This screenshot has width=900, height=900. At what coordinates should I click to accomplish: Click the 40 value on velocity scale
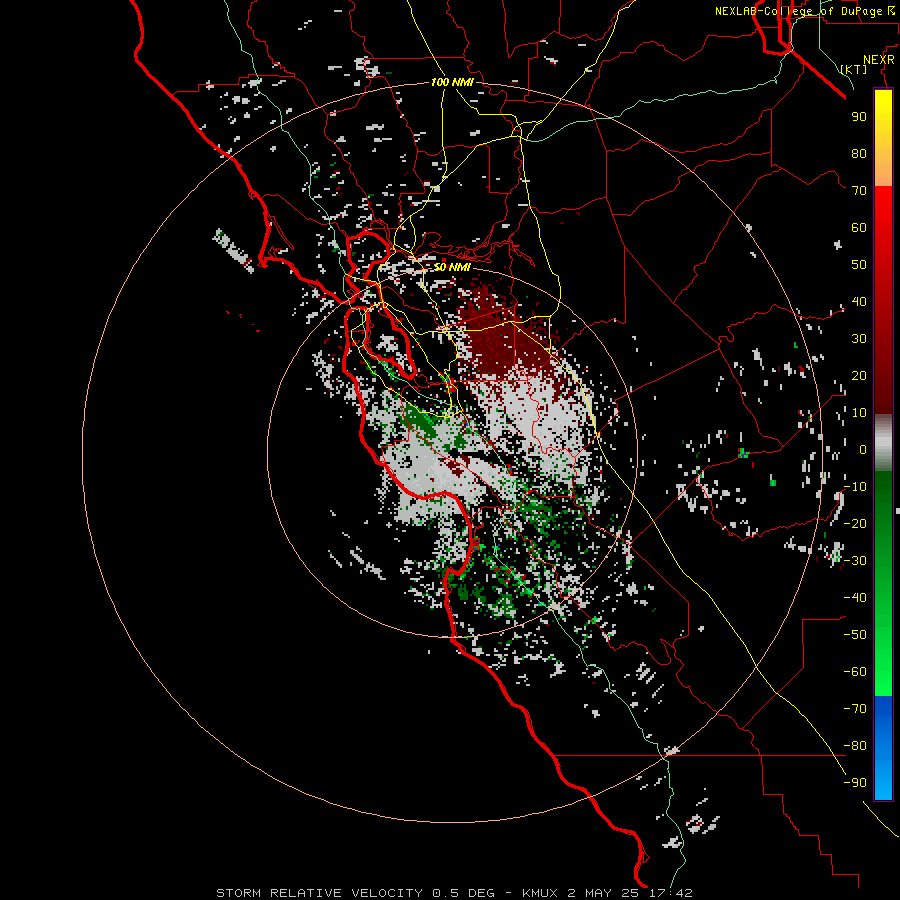click(x=859, y=301)
